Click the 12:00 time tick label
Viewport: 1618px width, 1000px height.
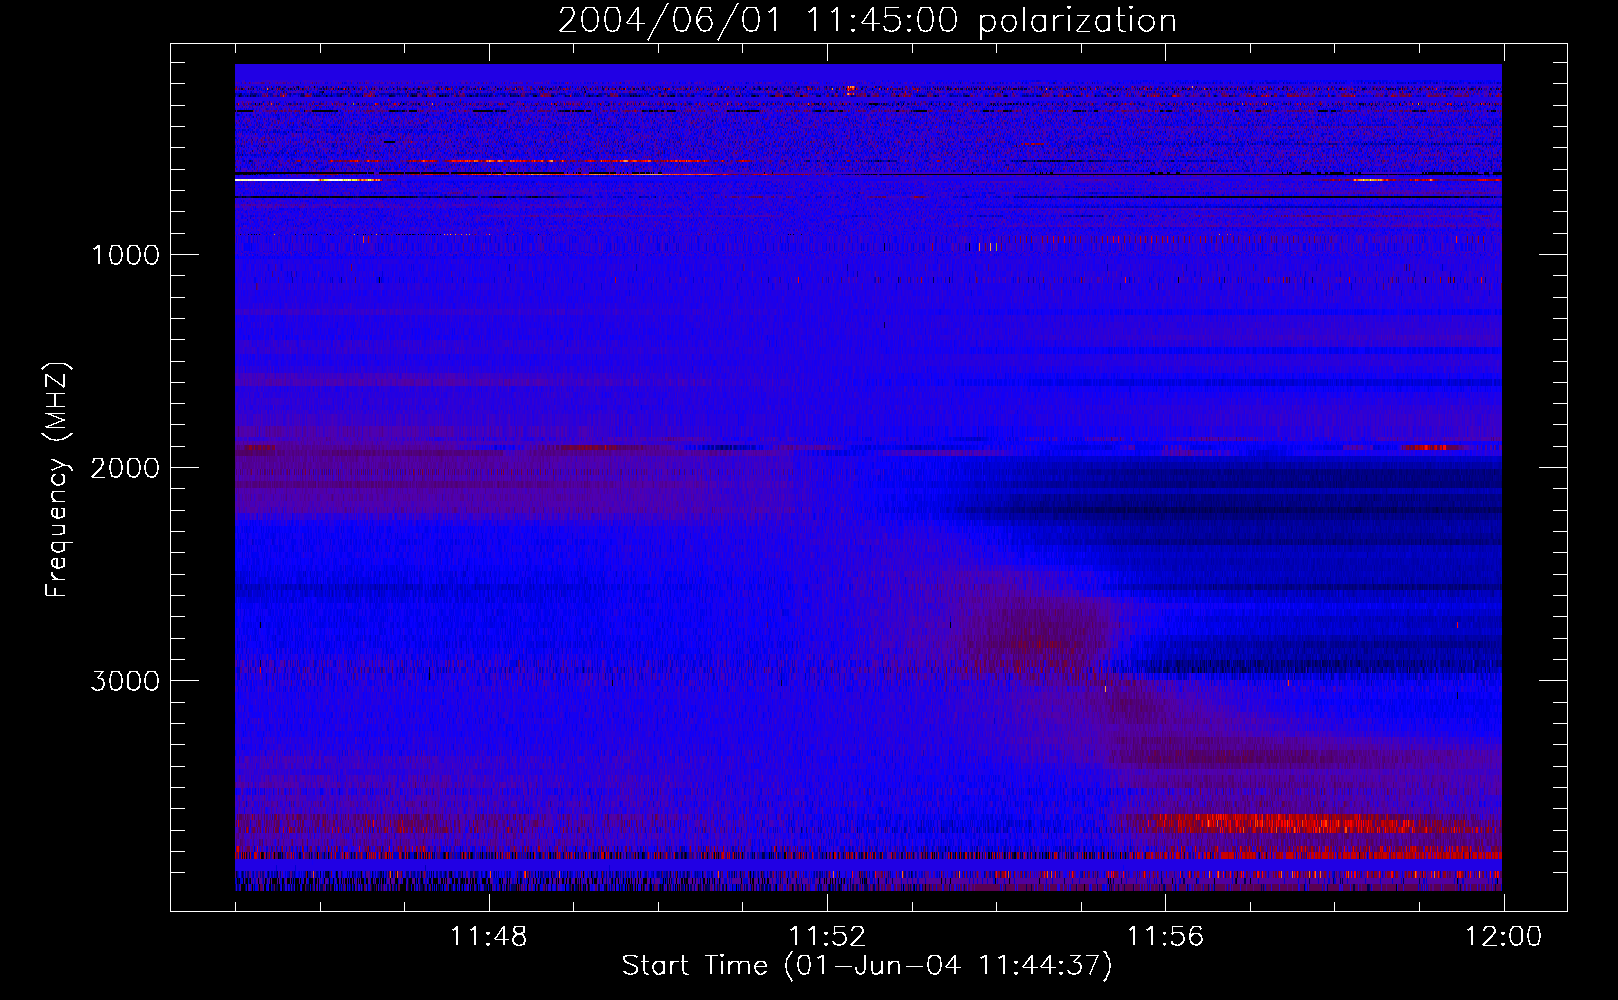(x=1503, y=937)
